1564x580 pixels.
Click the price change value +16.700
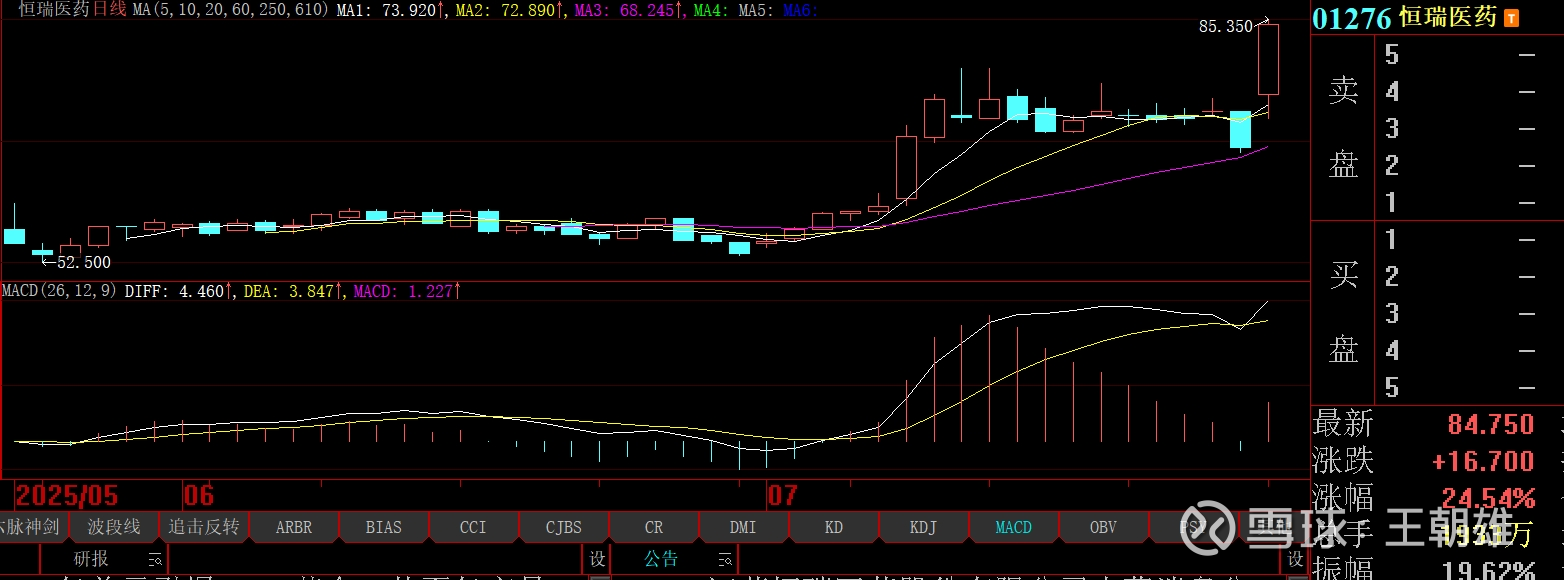point(1484,461)
